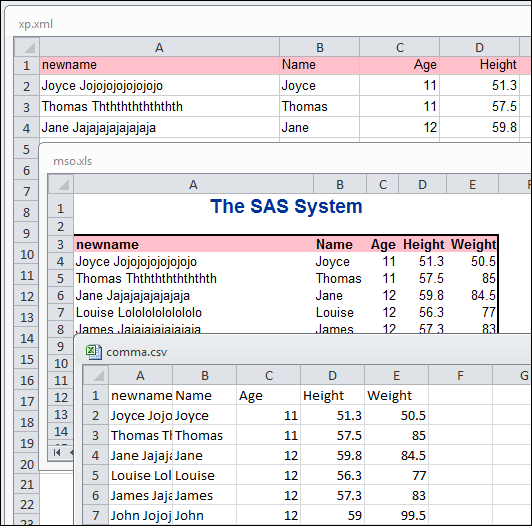Select Height cell D1 in comma.csv
Viewport: 532px width, 526px height.
tap(332, 395)
